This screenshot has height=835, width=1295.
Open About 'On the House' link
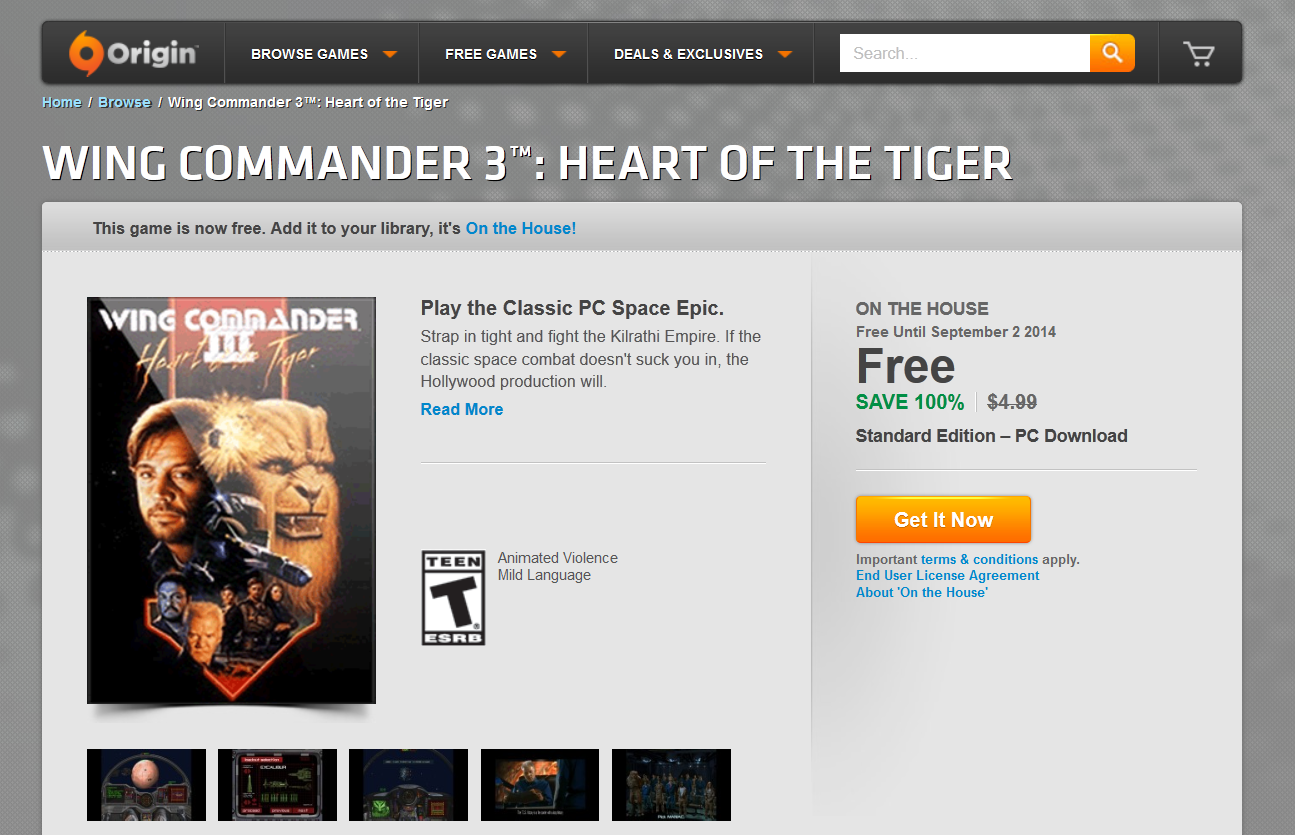tap(922, 592)
